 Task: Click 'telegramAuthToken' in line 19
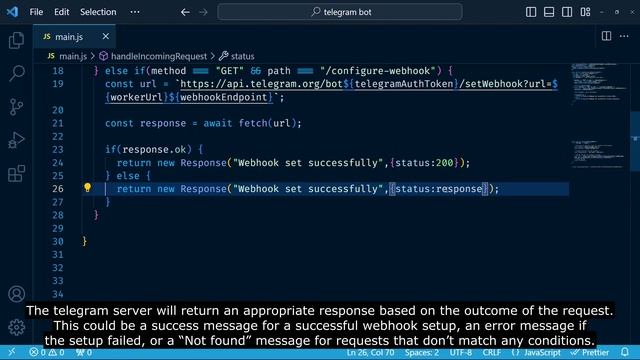pyautogui.click(x=404, y=84)
